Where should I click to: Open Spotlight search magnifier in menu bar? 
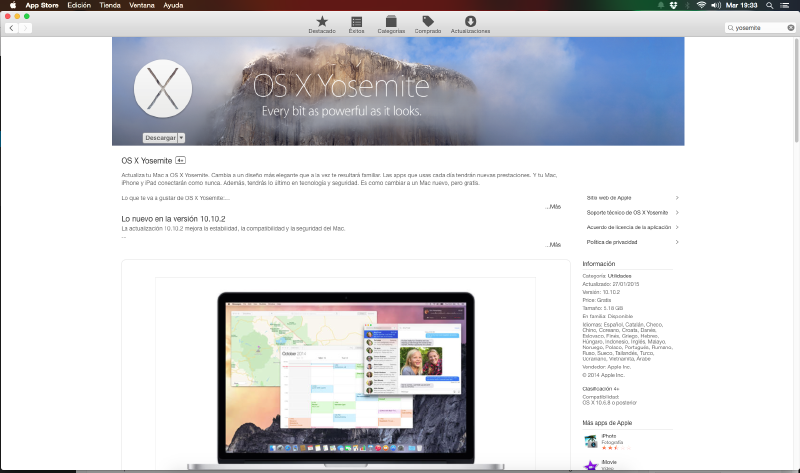769,5
